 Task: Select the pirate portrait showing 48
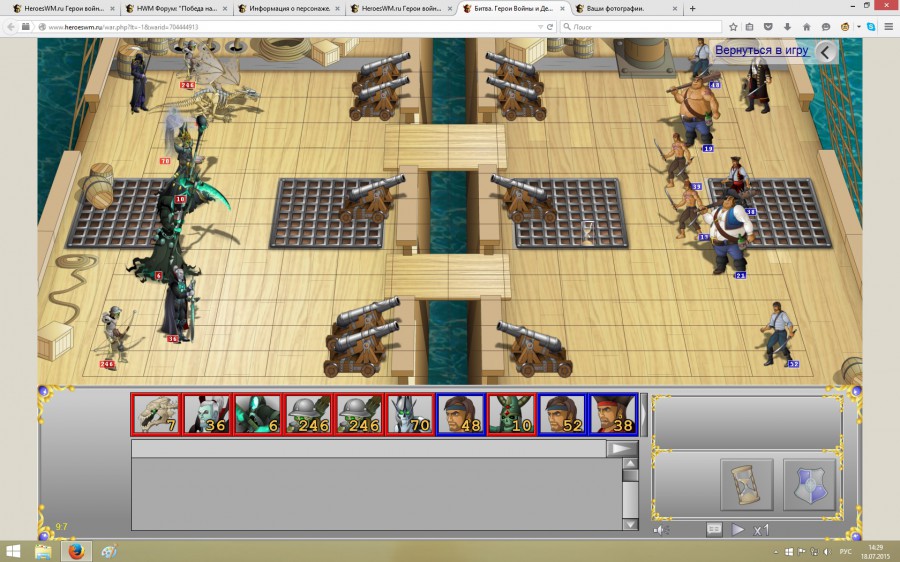click(460, 414)
